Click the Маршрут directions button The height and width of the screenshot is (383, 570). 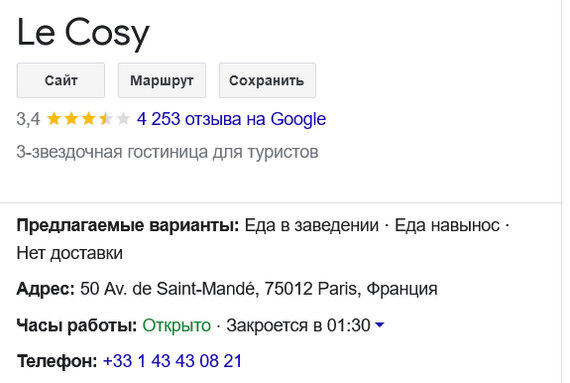[162, 80]
